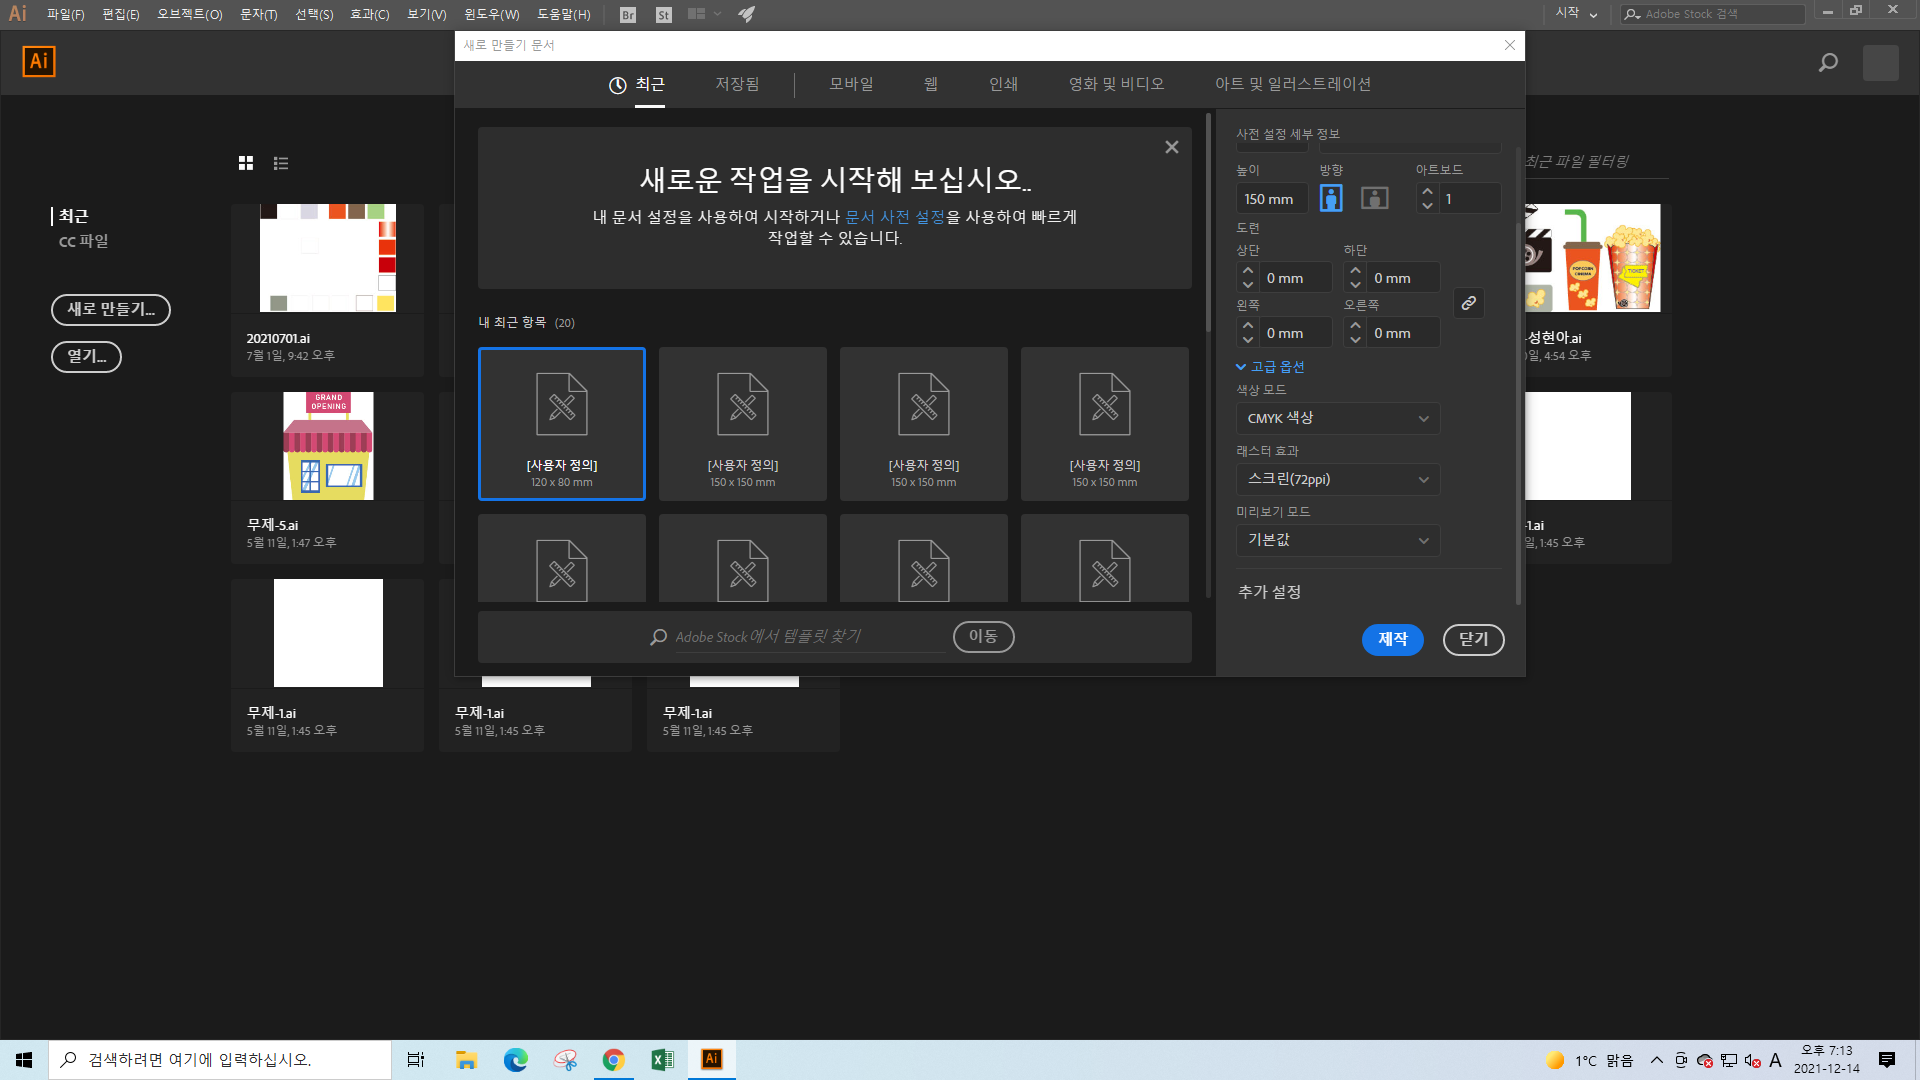
Task: Click the search magnifier icon at top right
Action: coord(1828,63)
